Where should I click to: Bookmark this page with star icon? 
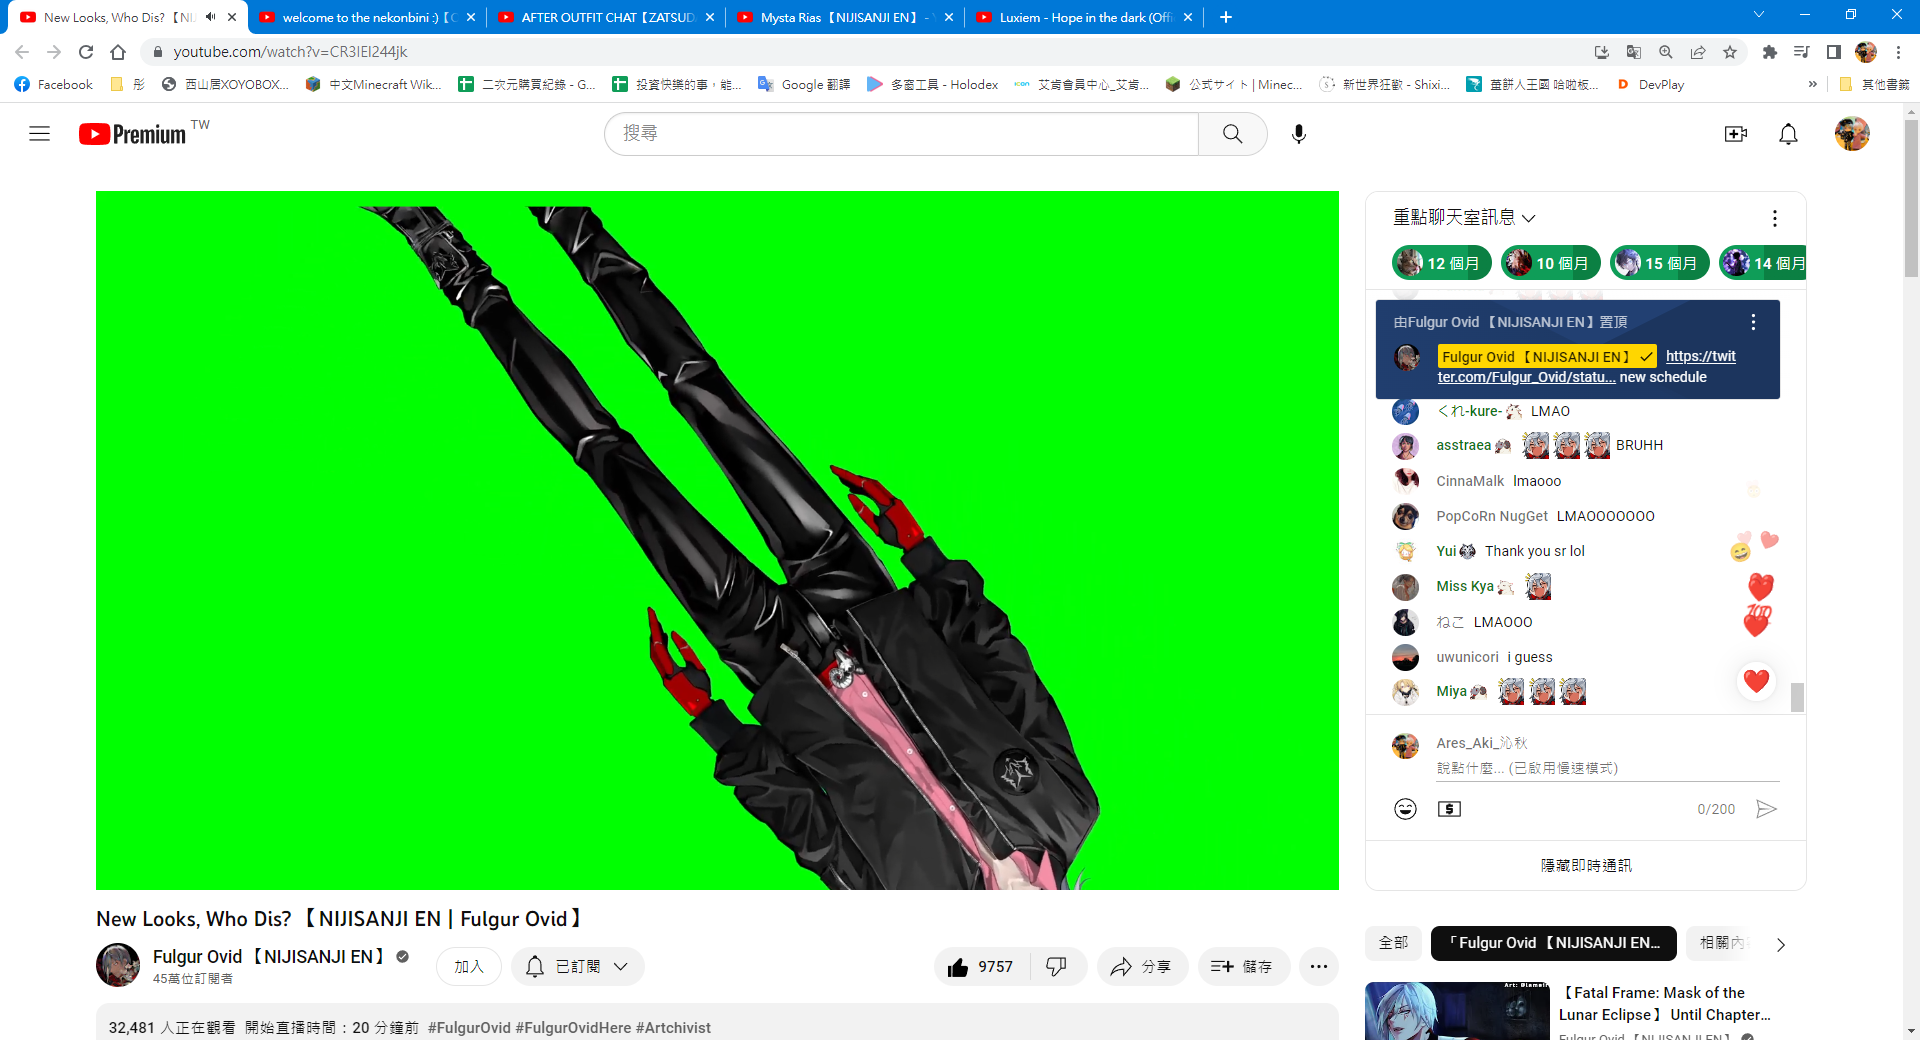pyautogui.click(x=1730, y=52)
